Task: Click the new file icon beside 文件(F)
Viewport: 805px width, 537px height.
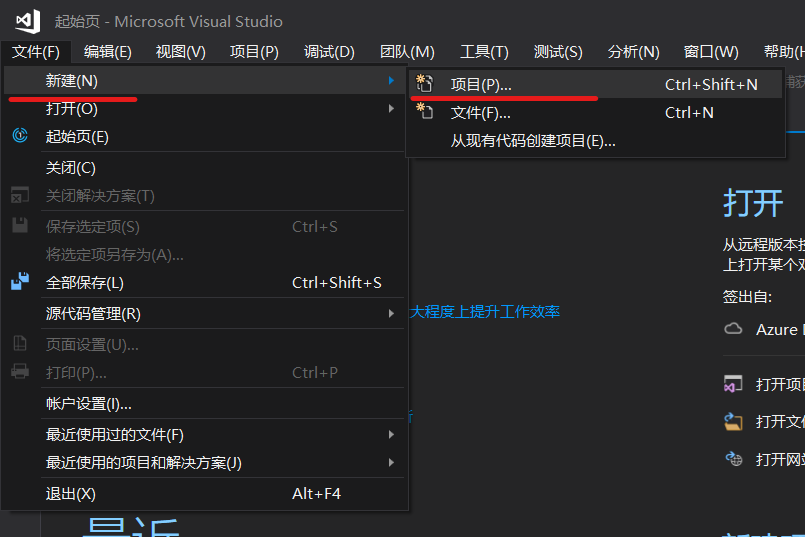Action: (425, 111)
